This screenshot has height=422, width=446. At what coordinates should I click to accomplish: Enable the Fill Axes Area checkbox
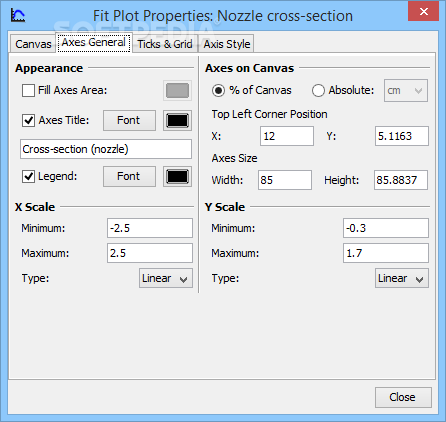click(x=28, y=90)
